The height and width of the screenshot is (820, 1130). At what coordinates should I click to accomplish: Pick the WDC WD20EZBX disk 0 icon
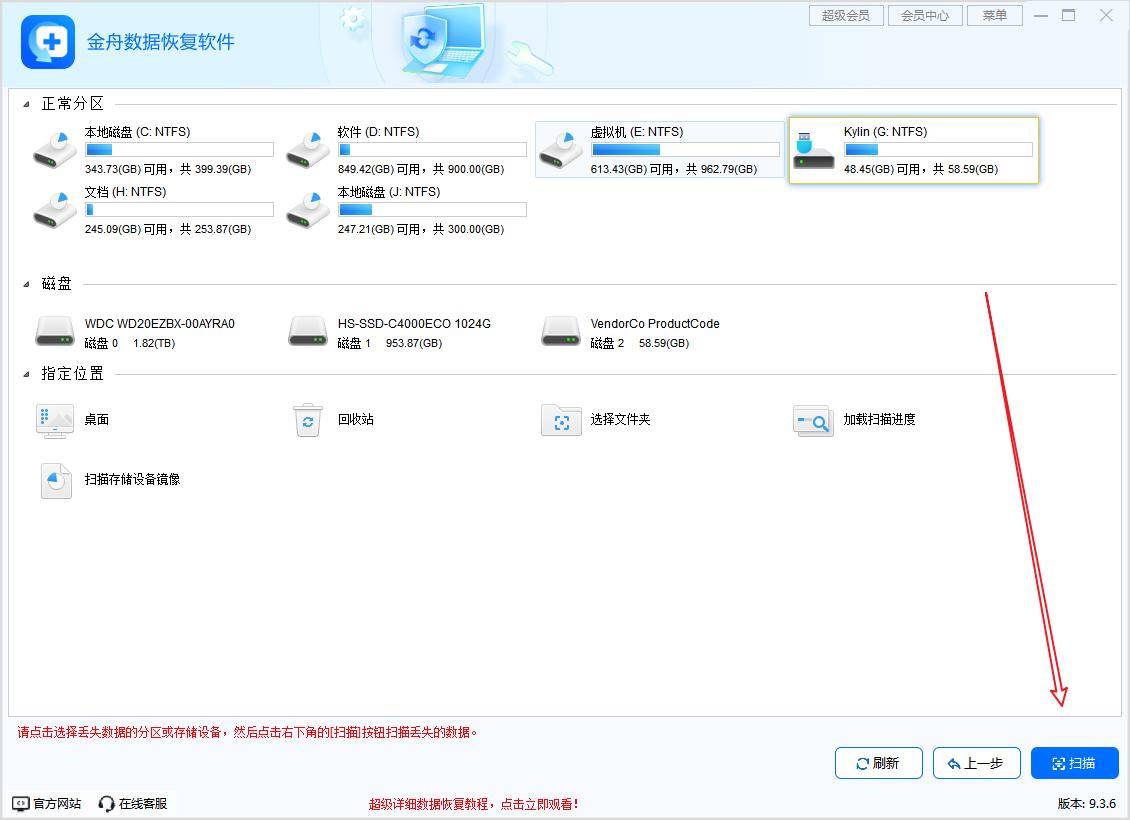(x=55, y=332)
